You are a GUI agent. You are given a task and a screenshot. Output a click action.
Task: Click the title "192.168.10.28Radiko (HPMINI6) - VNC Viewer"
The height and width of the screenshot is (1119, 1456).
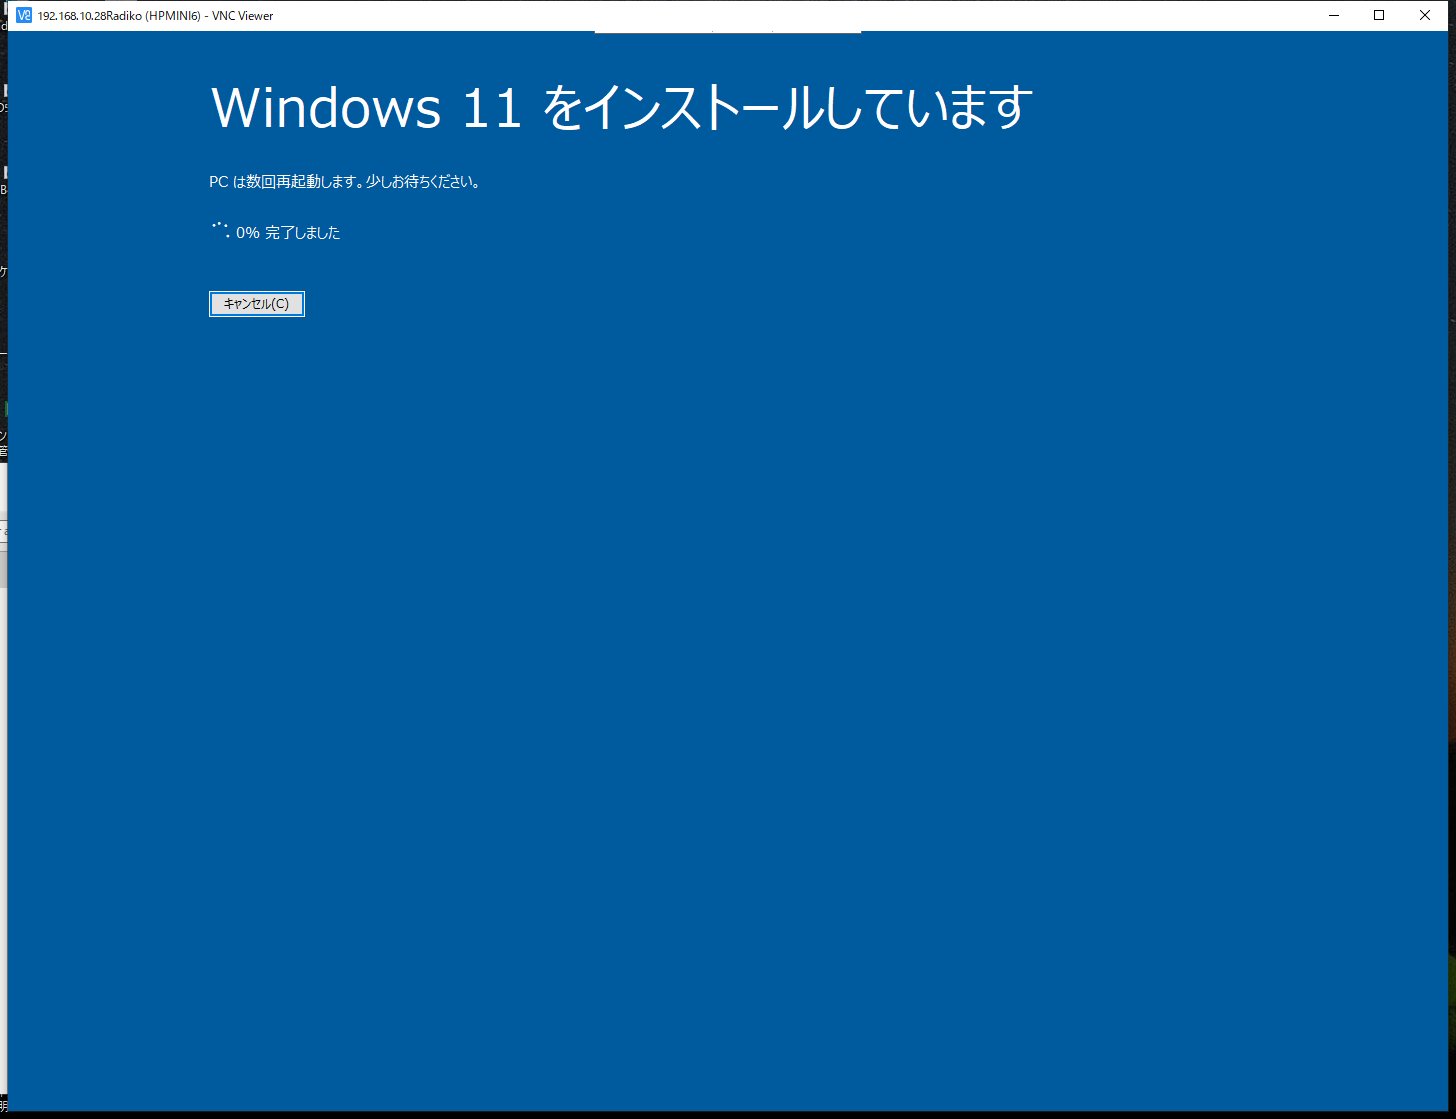coord(155,16)
